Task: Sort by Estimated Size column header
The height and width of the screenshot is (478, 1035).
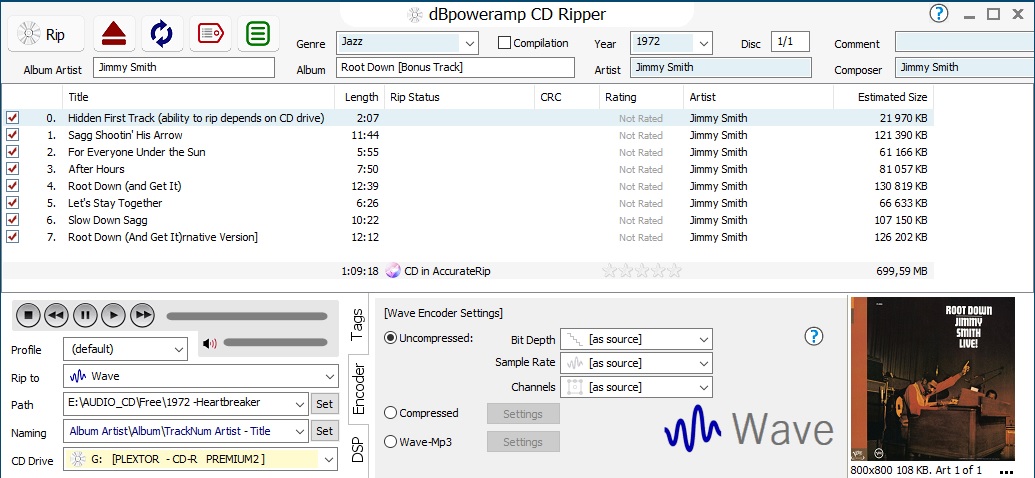Action: tap(883, 97)
